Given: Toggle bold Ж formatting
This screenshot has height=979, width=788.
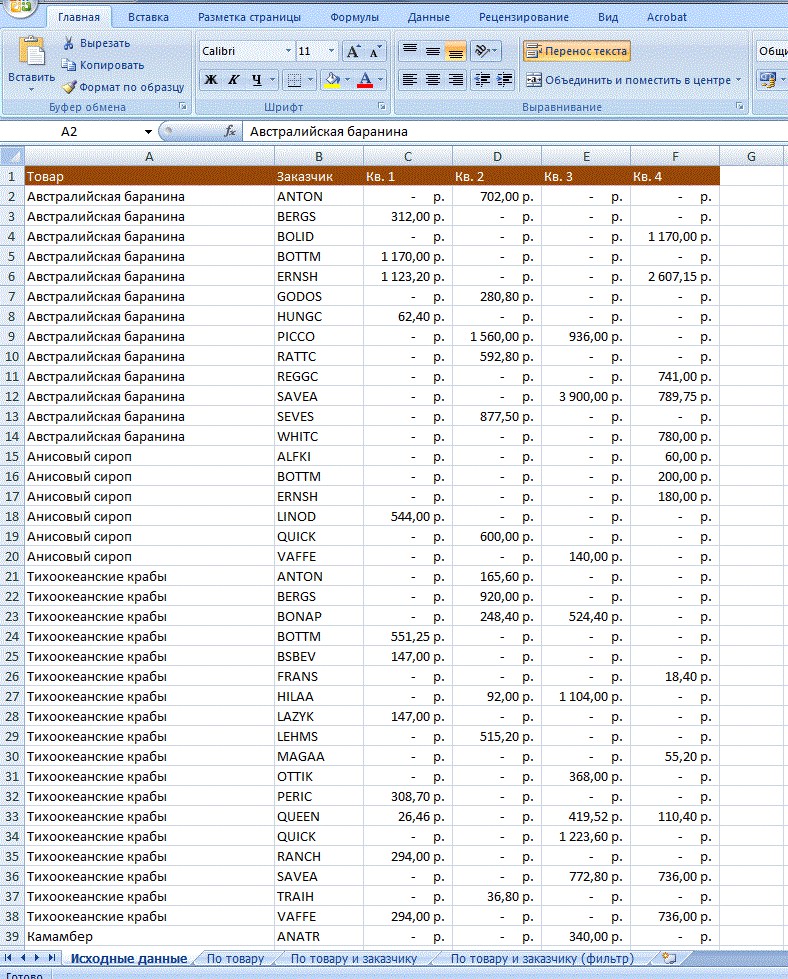Looking at the screenshot, I should pos(211,79).
